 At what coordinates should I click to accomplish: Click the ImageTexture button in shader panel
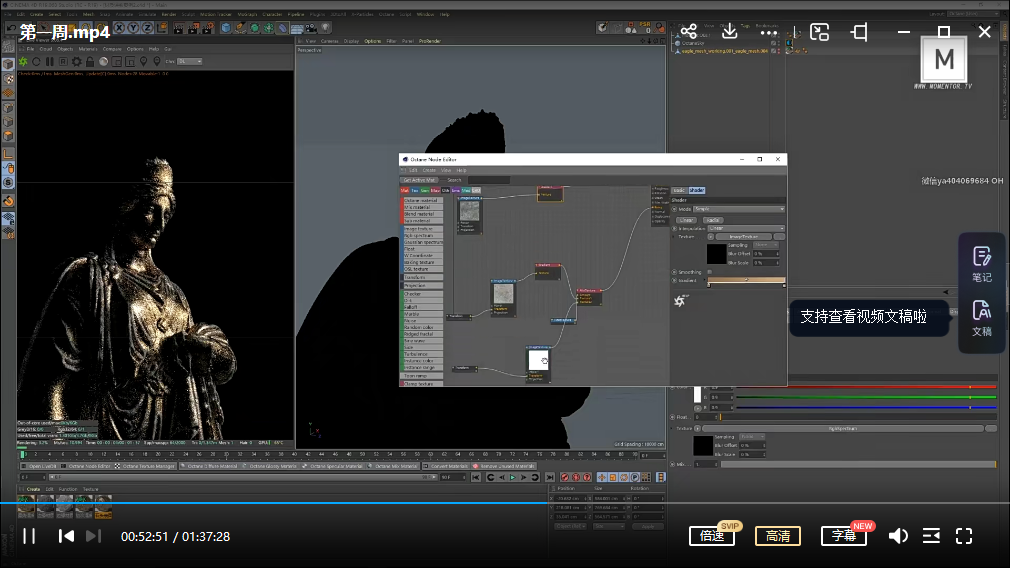[744, 237]
